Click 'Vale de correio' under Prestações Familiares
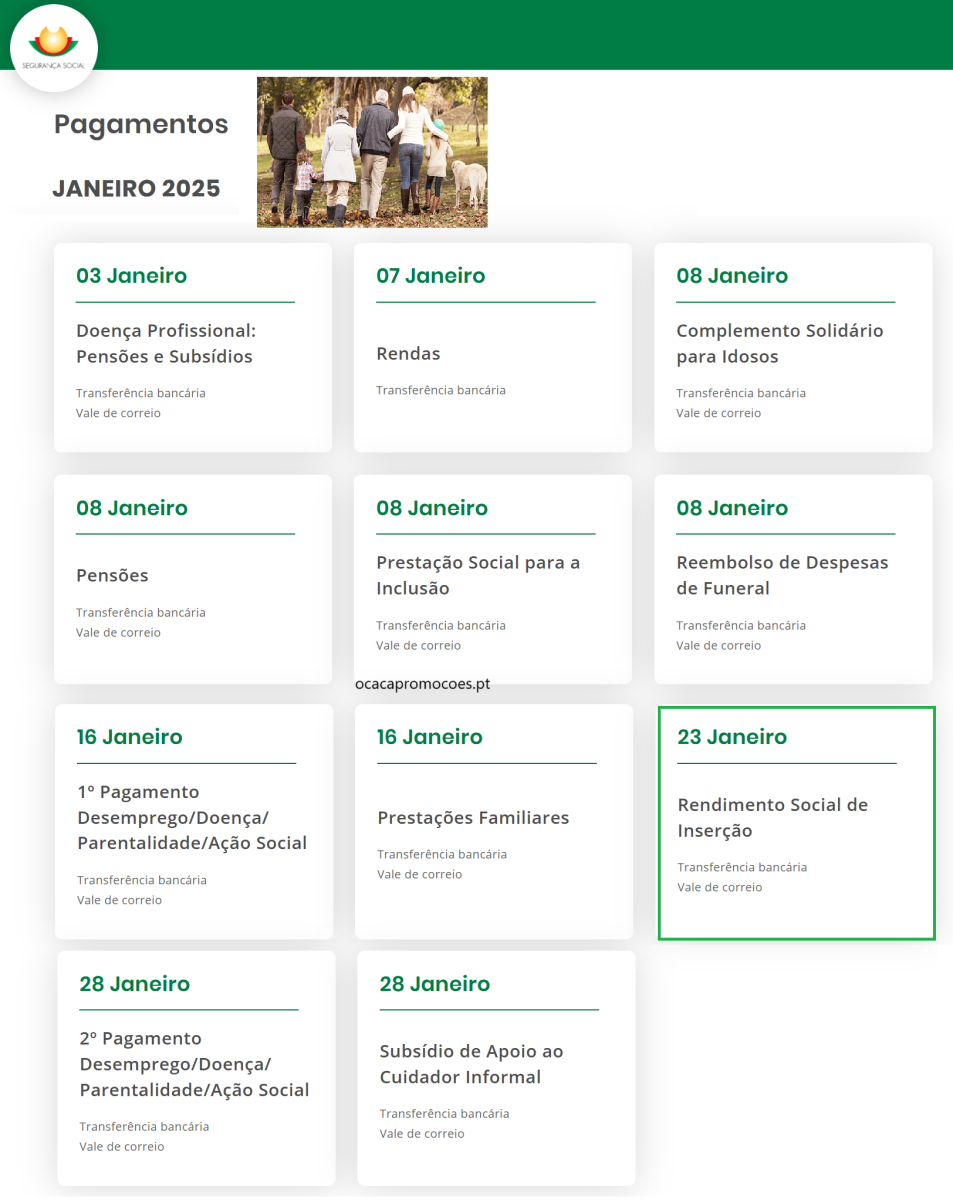953x1200 pixels. tap(419, 874)
